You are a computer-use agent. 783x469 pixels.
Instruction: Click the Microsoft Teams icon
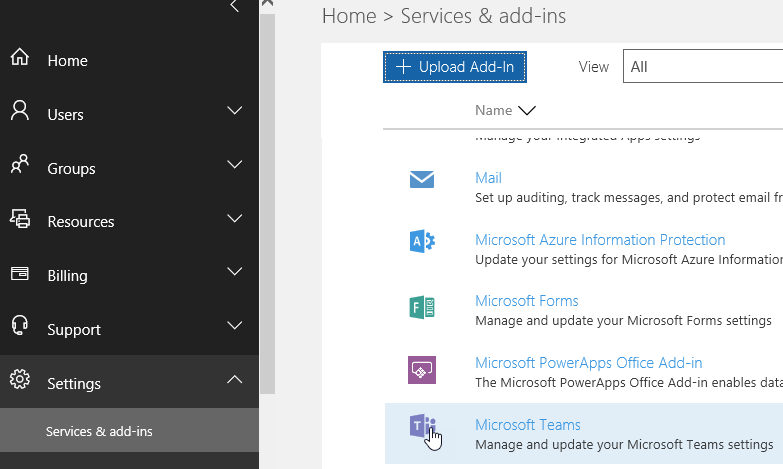pos(422,428)
